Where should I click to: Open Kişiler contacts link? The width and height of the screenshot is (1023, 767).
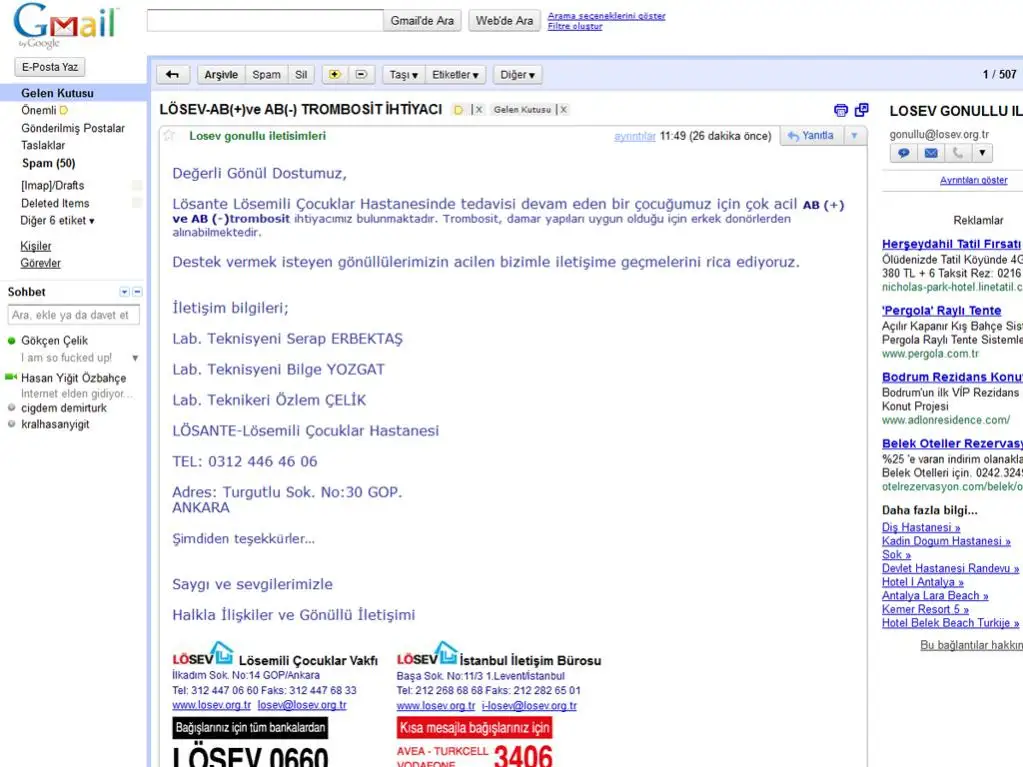(x=35, y=246)
